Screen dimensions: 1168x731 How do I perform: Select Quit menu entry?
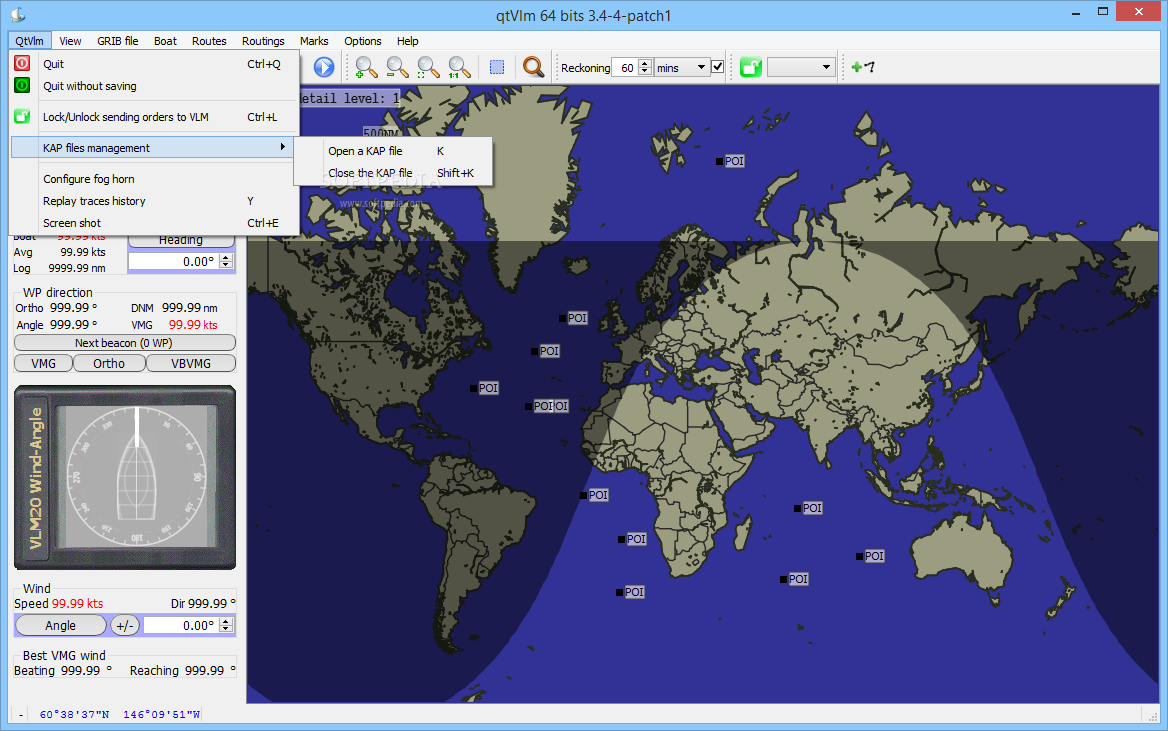tap(154, 64)
